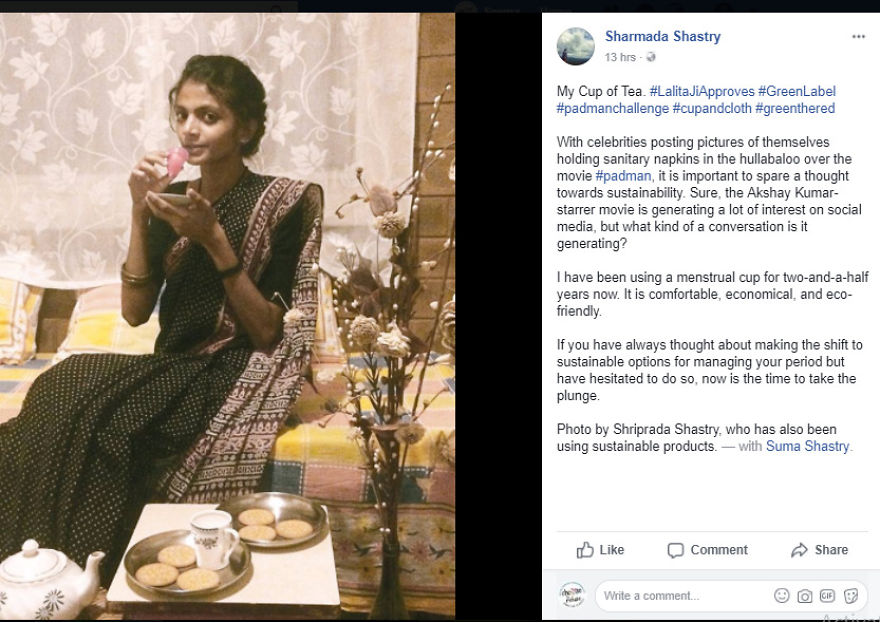Visit the #greenthered hashtag
Image resolution: width=880 pixels, height=623 pixels.
click(x=795, y=108)
